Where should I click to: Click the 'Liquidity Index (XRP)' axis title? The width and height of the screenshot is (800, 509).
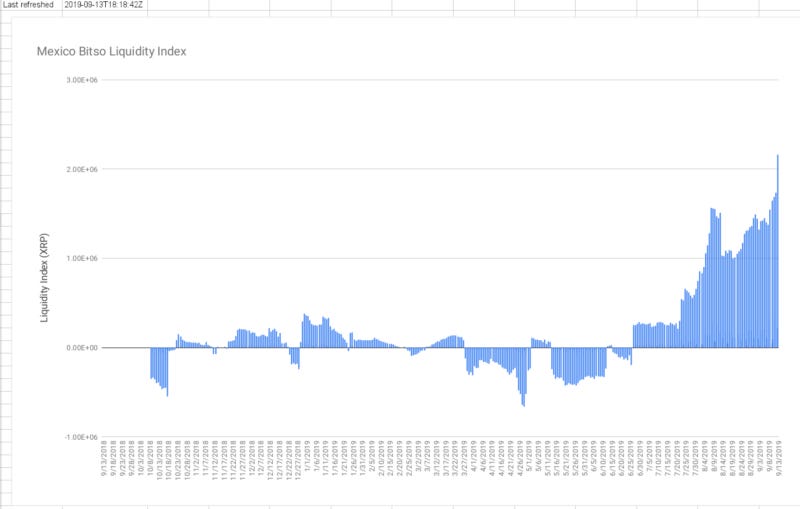pos(44,278)
